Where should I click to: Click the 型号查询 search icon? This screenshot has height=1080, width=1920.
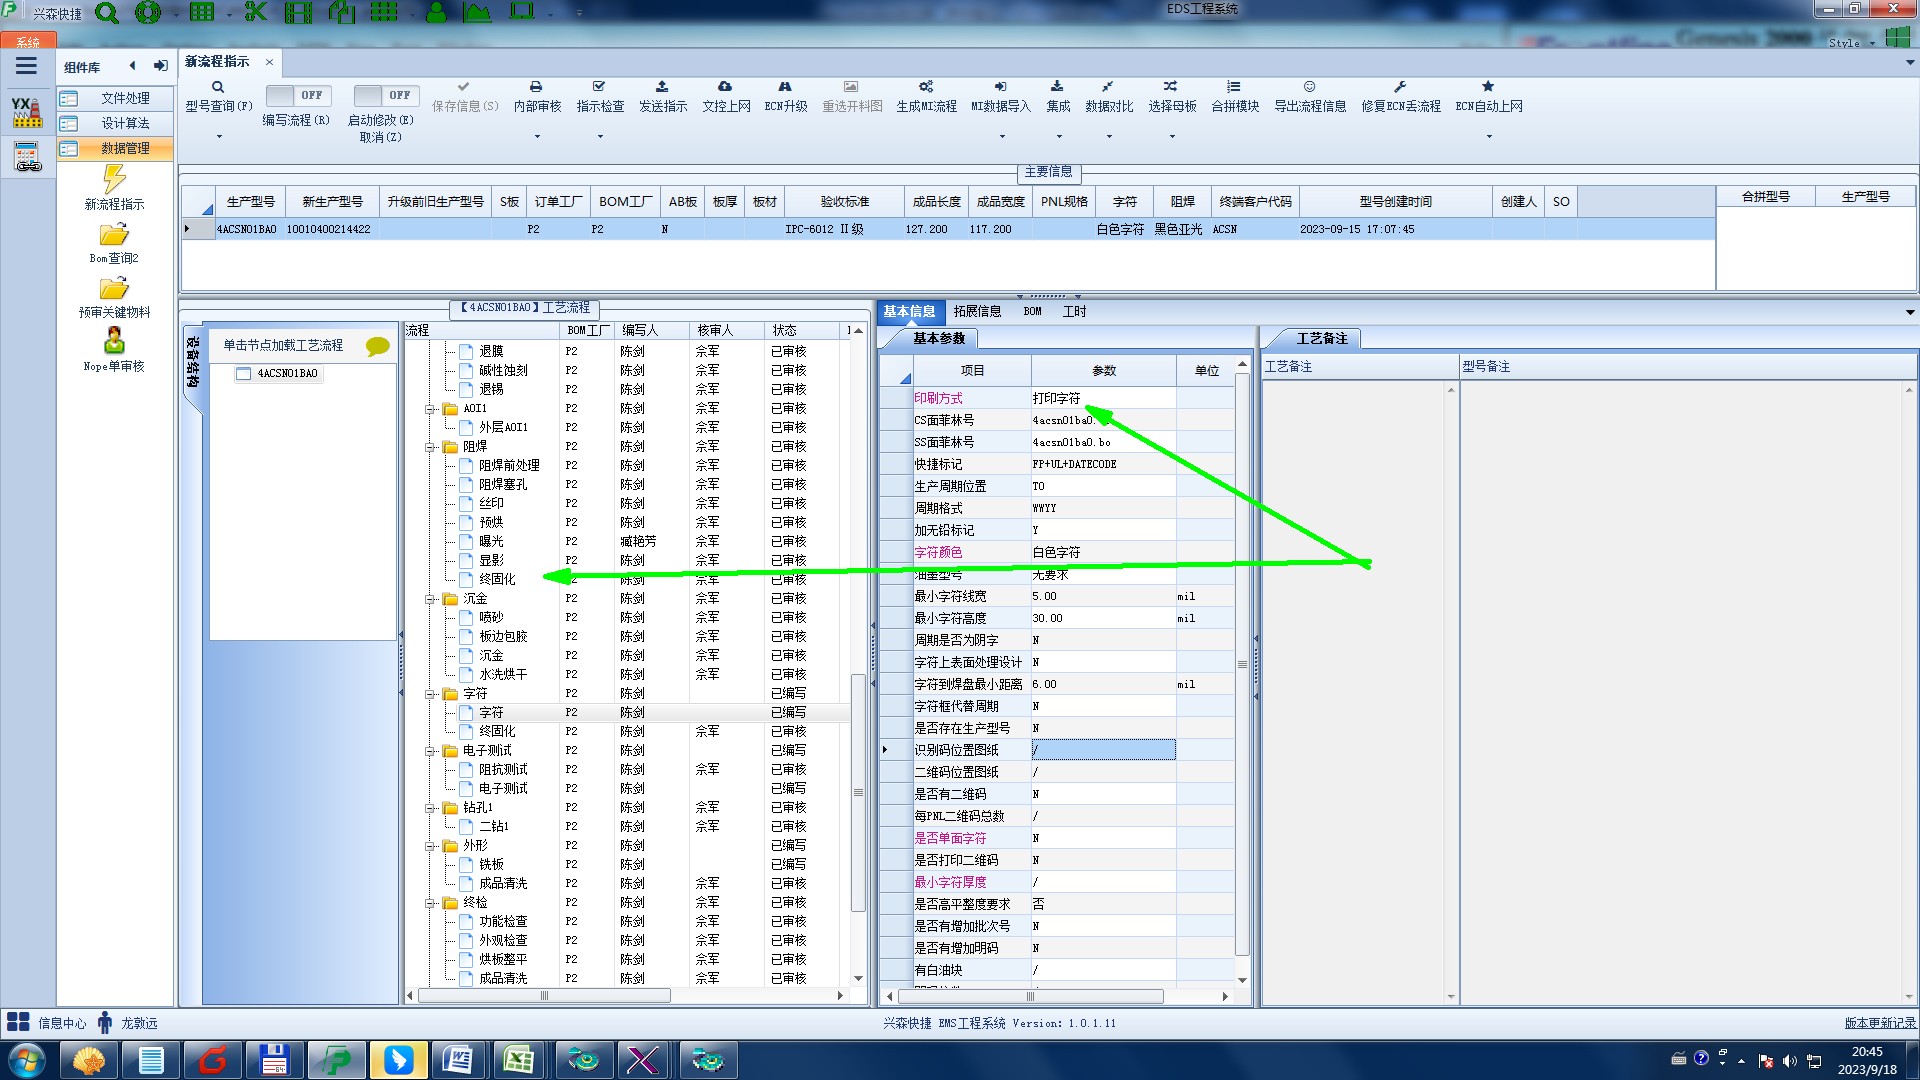point(218,88)
